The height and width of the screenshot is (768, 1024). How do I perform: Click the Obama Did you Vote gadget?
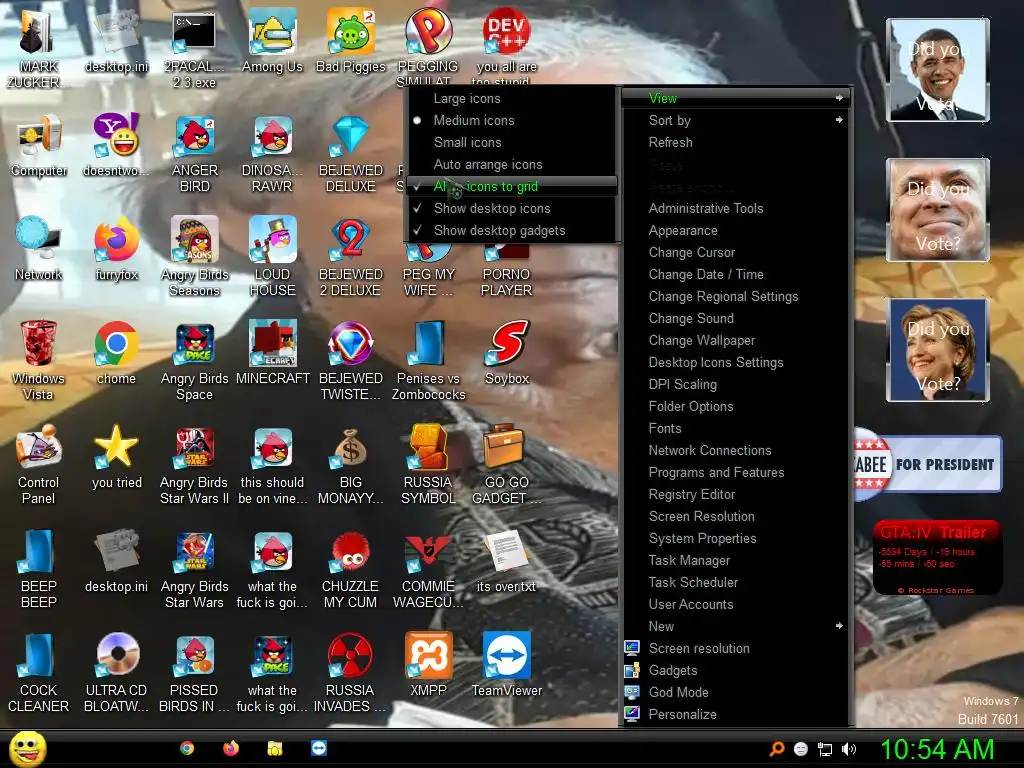(x=938, y=70)
